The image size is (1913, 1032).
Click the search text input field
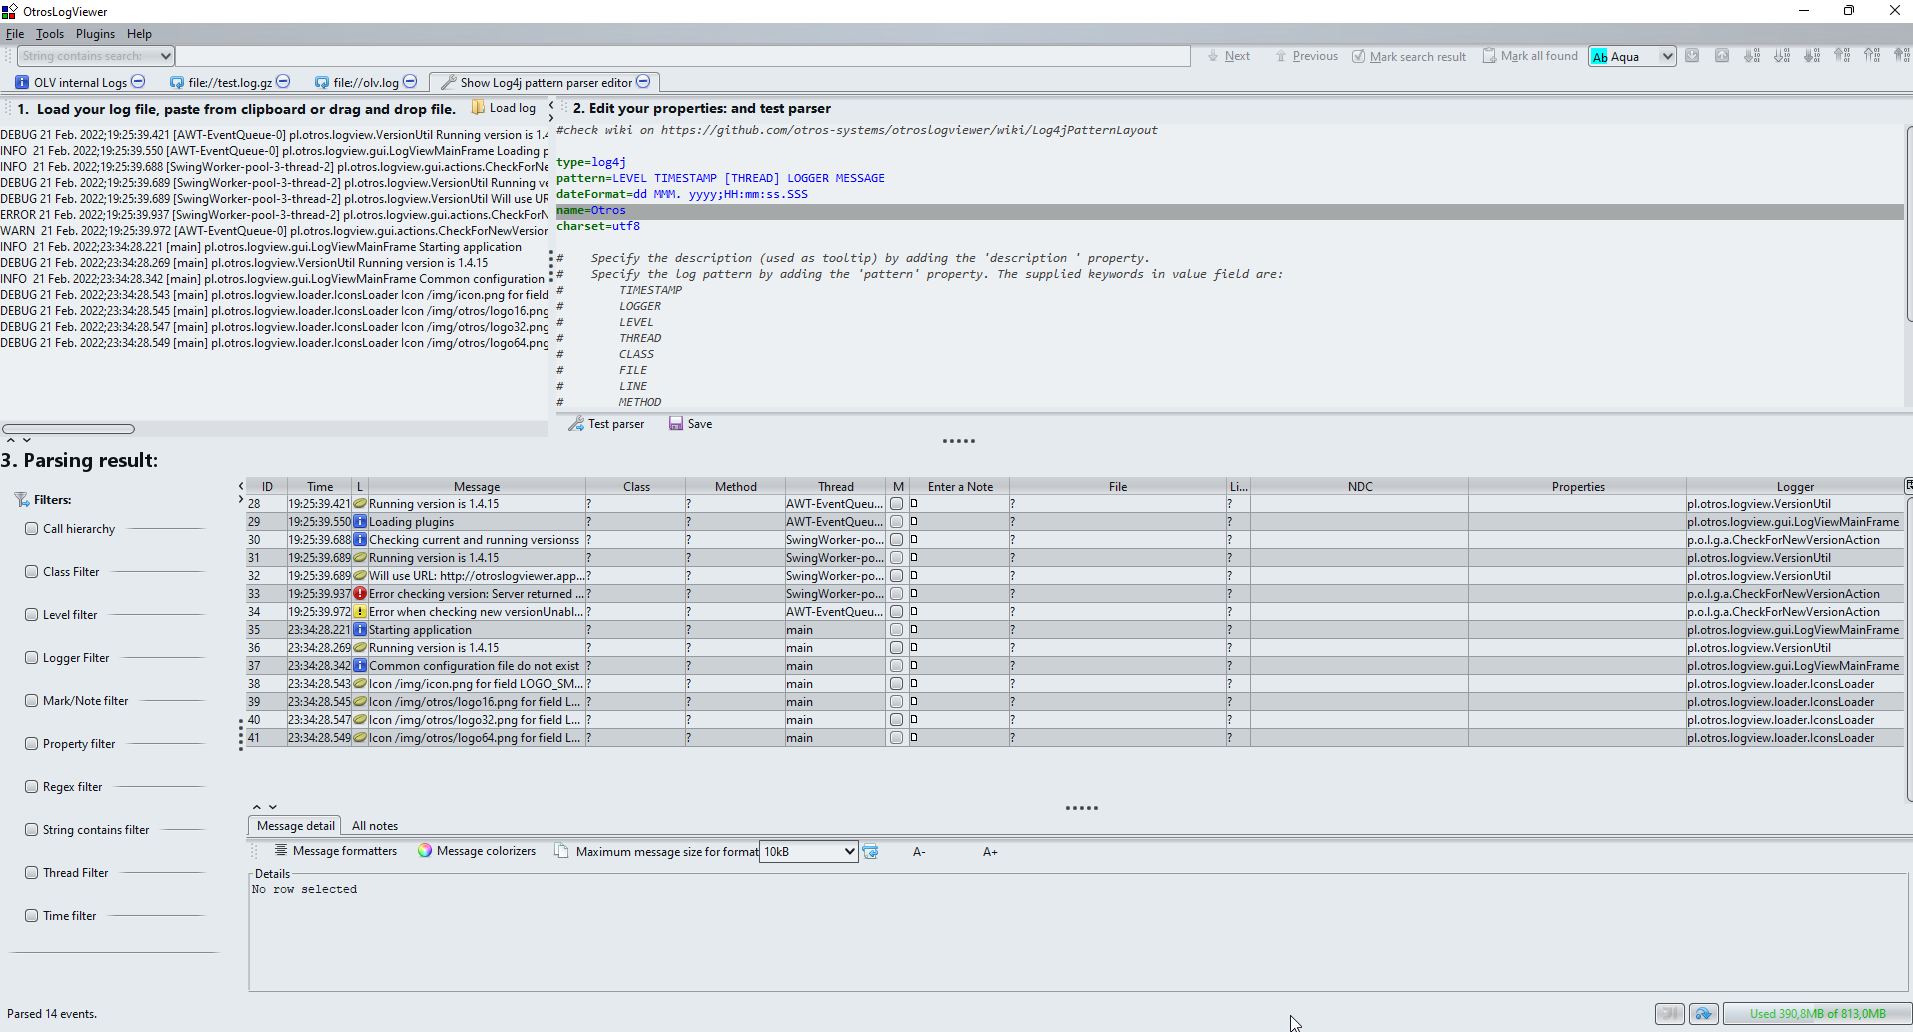[683, 56]
